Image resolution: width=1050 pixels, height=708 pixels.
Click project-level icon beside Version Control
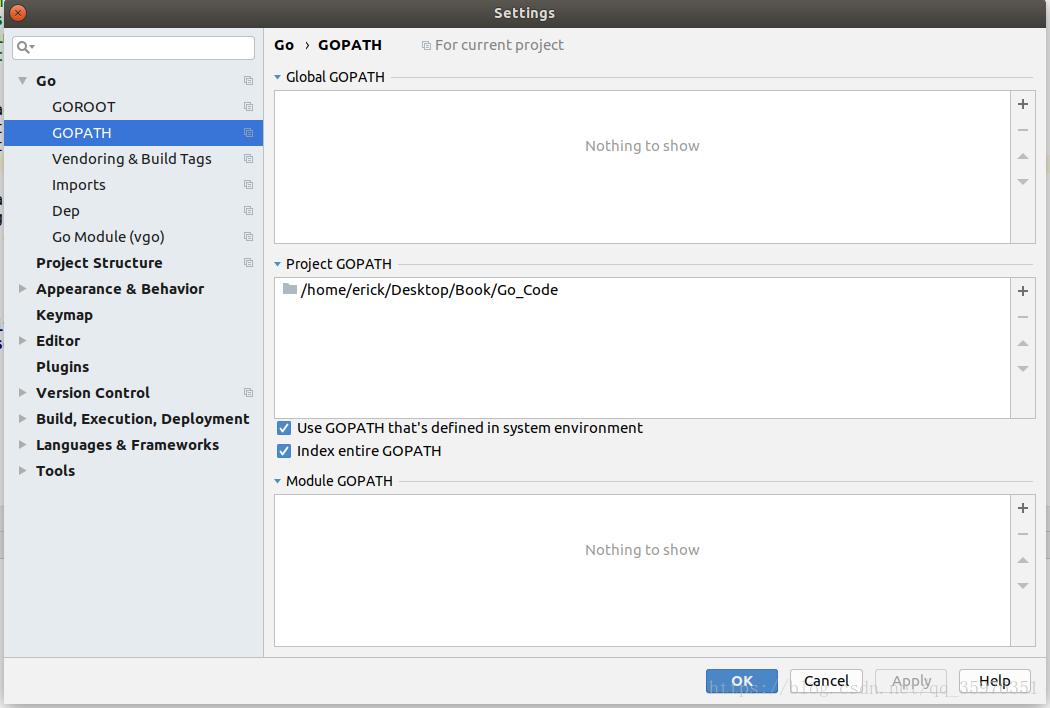(248, 393)
